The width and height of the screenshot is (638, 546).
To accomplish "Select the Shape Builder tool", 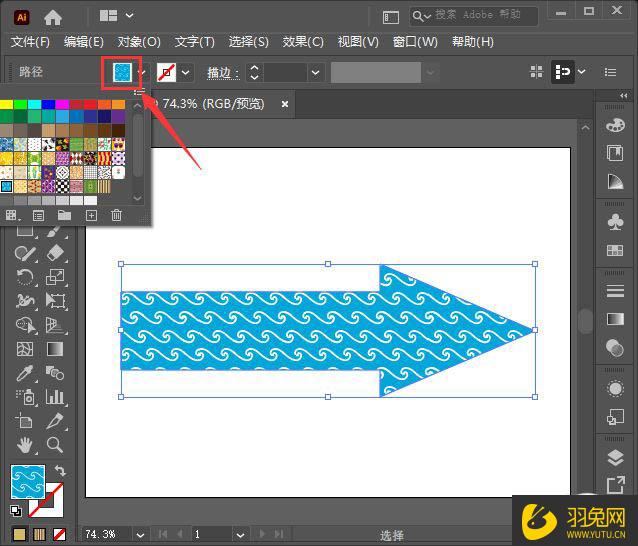I will click(x=26, y=325).
